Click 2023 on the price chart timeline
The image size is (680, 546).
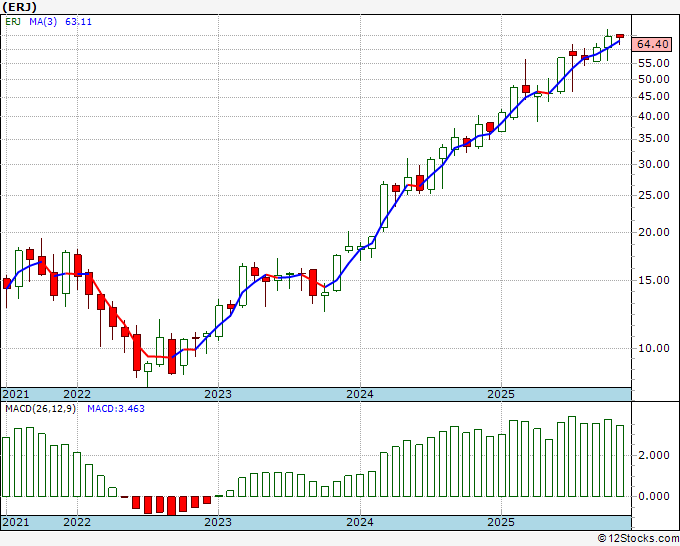(x=218, y=394)
